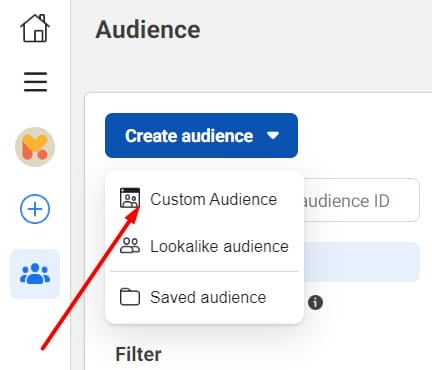Click the Custom Audience window icon
432x370 pixels.
point(130,198)
